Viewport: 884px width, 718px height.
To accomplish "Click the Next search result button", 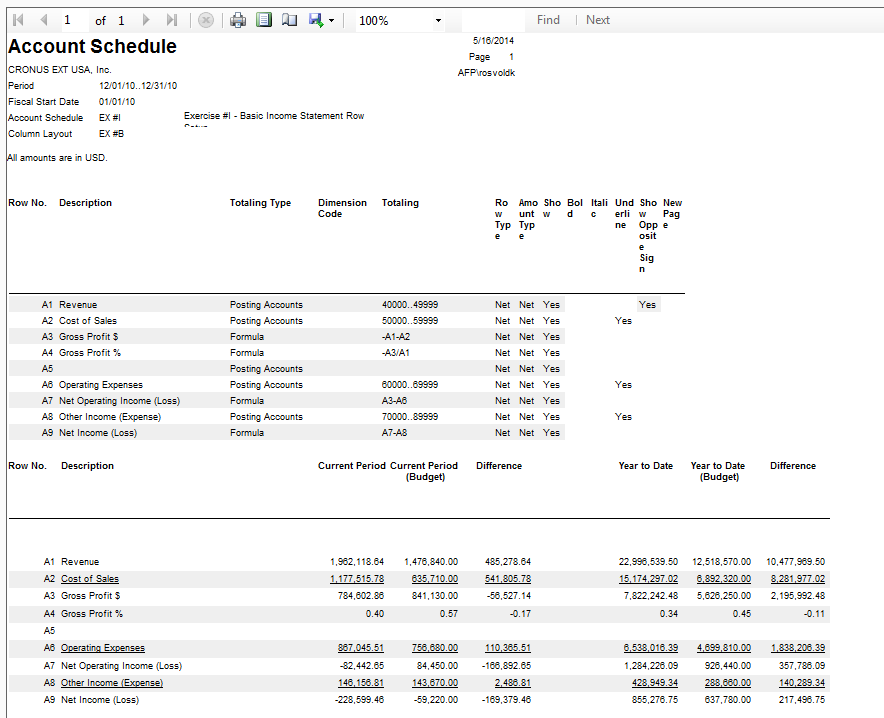I will [598, 20].
